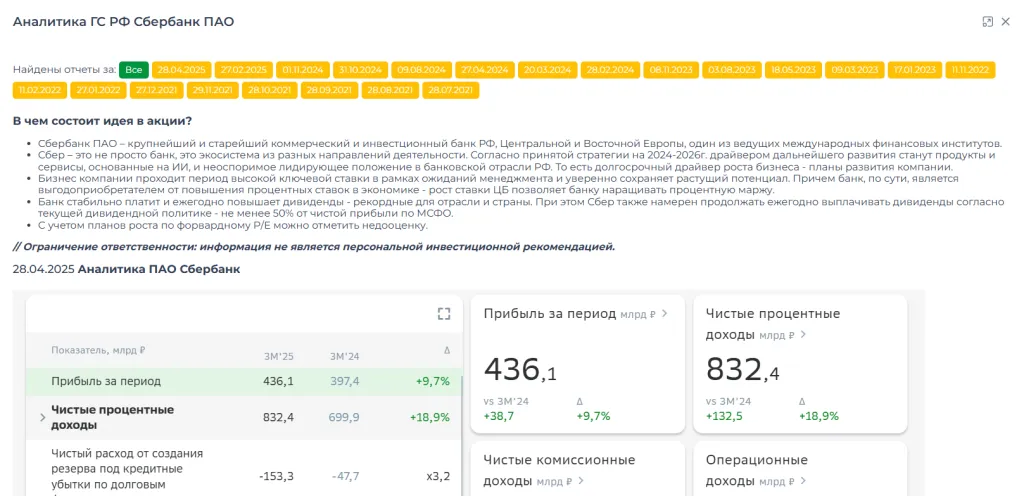The height and width of the screenshot is (496, 1024).
Task: Show the 28.08.2021 report
Action: click(390, 90)
